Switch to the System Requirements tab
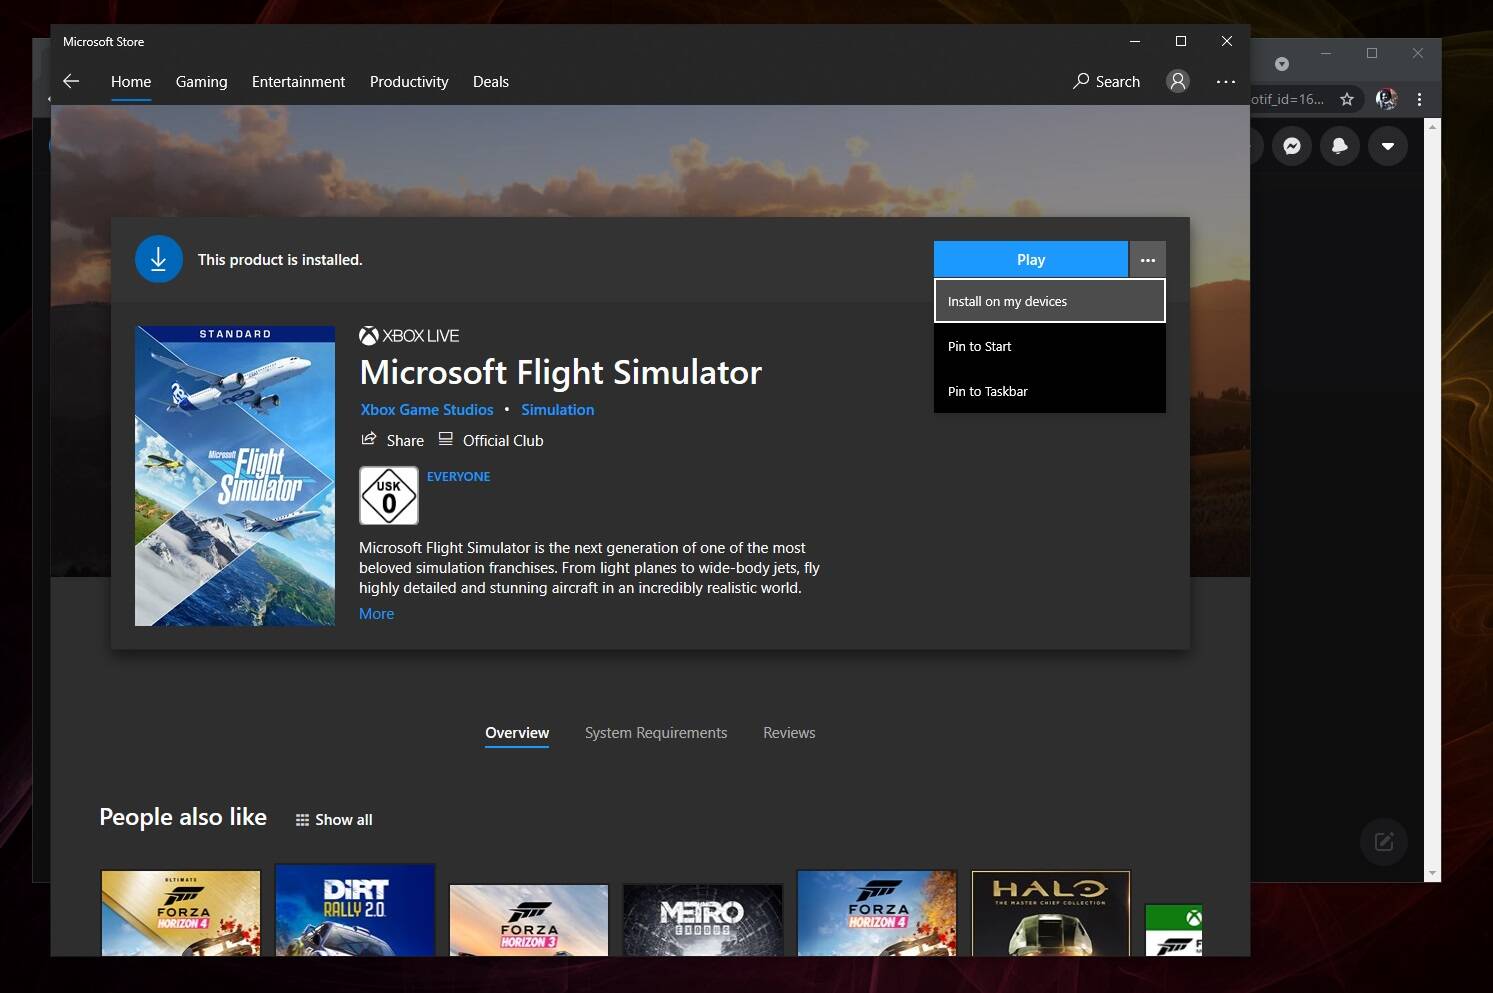The height and width of the screenshot is (993, 1493). [655, 732]
